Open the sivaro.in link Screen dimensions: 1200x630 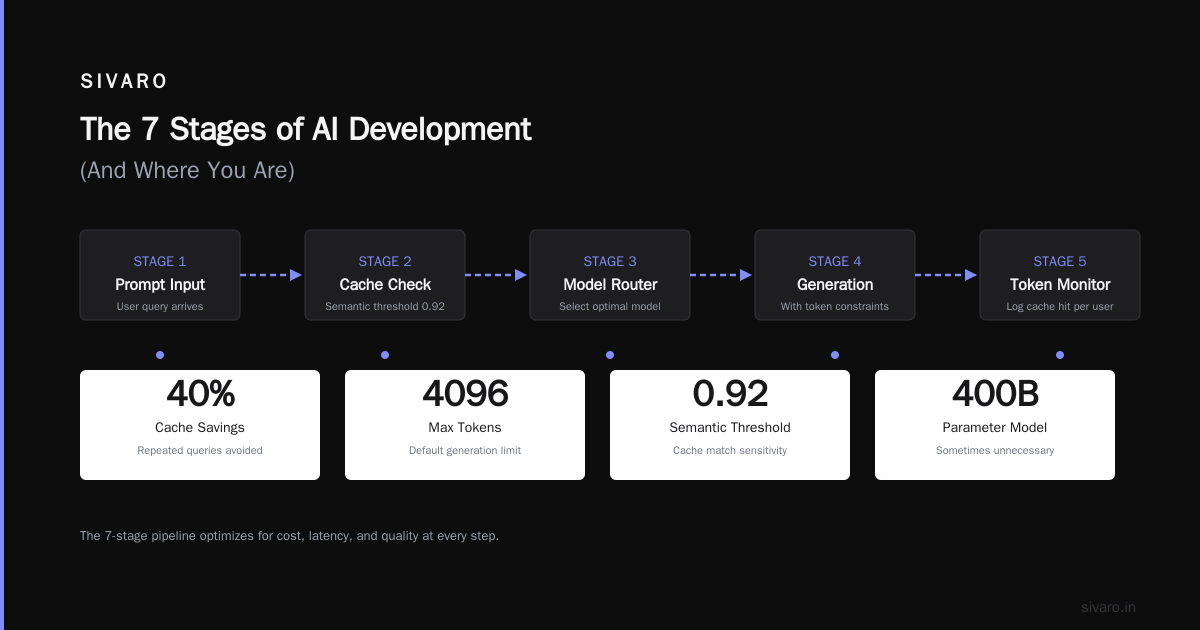[1108, 607]
